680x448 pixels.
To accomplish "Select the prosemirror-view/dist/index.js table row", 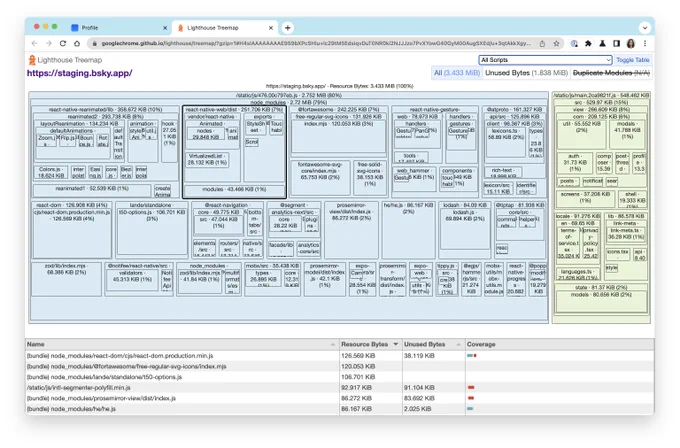I will [340, 398].
